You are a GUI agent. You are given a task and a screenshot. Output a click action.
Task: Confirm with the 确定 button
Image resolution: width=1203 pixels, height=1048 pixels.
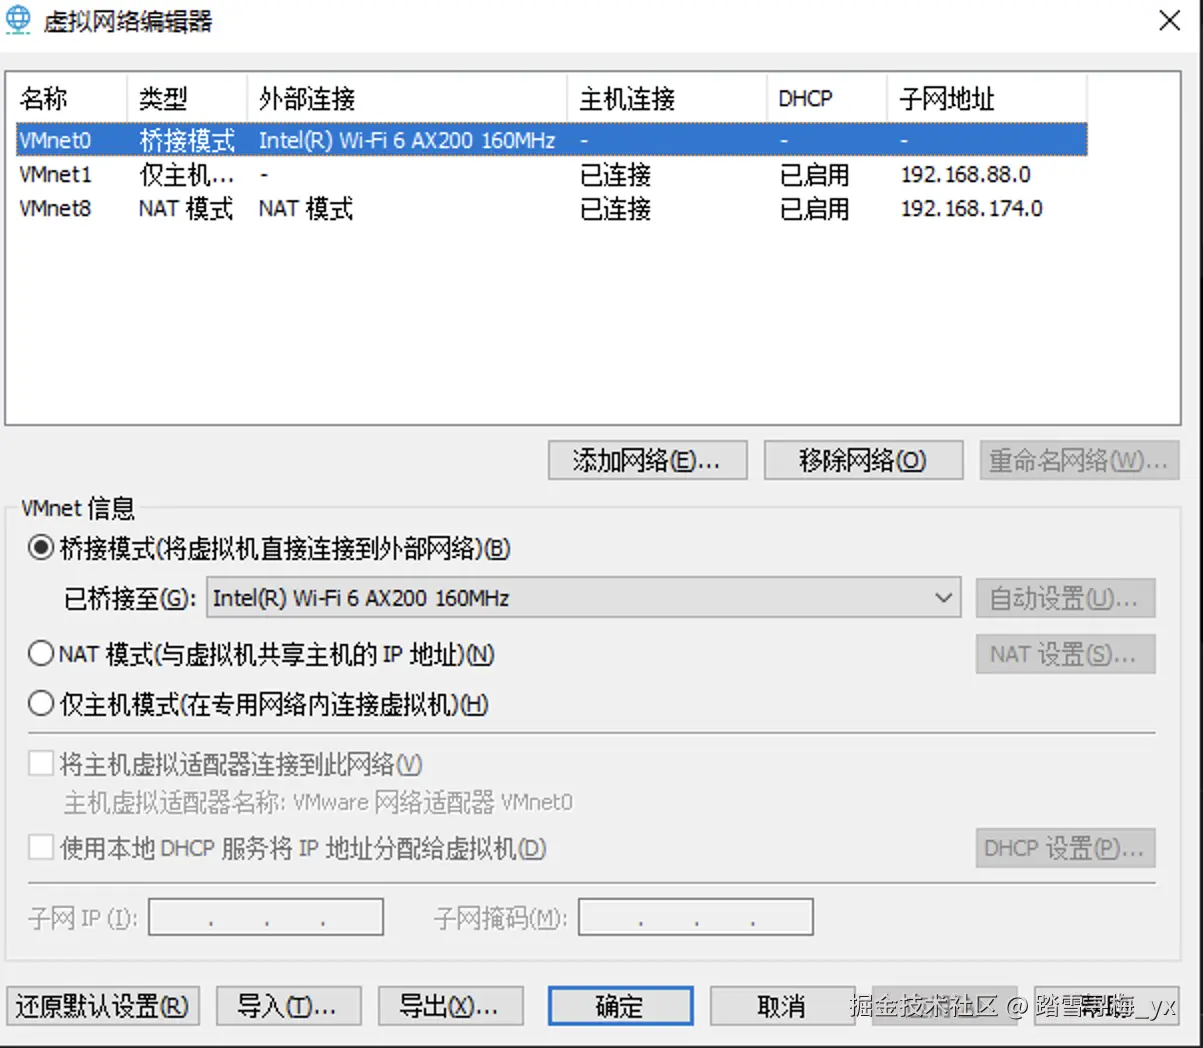coord(620,1006)
